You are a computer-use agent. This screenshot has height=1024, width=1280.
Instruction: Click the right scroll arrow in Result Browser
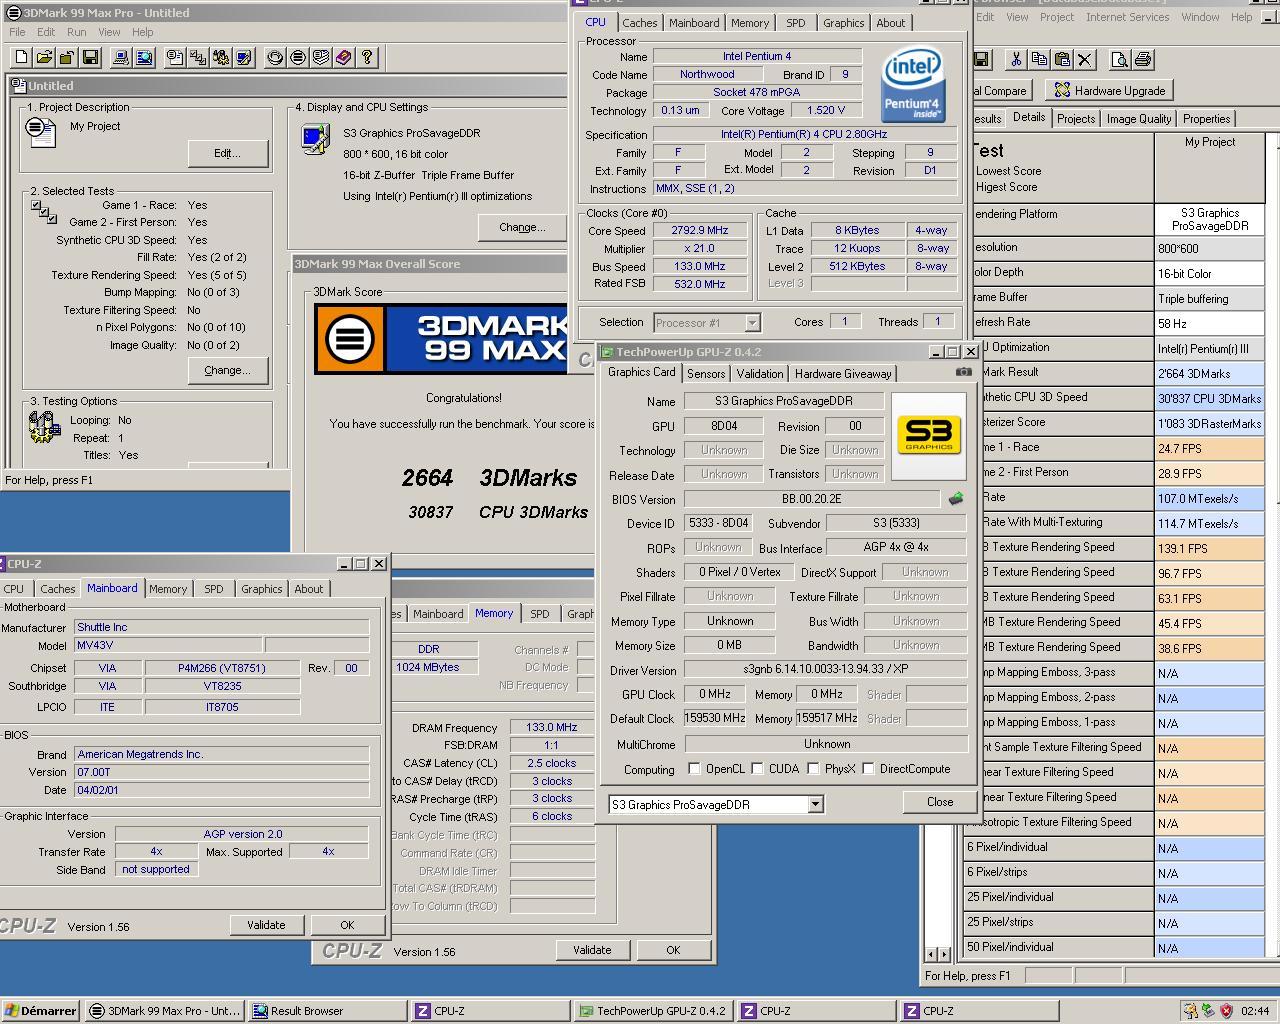coord(944,954)
